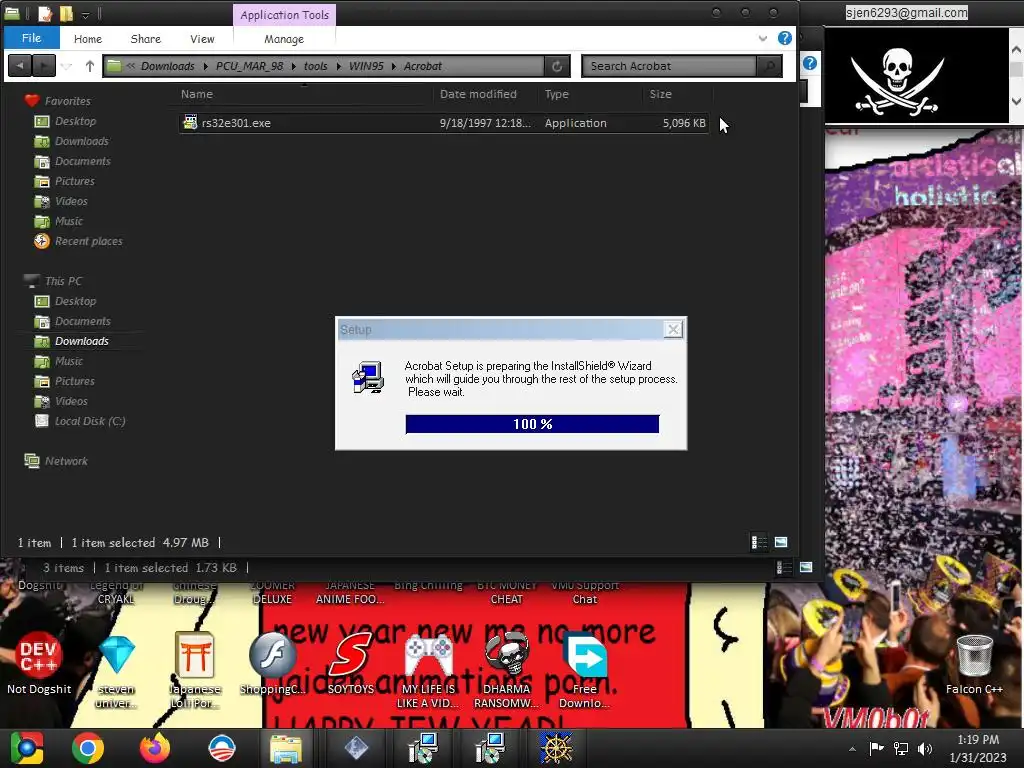The image size is (1024, 768).
Task: Switch to the Home ribbon tab
Action: coord(88,39)
